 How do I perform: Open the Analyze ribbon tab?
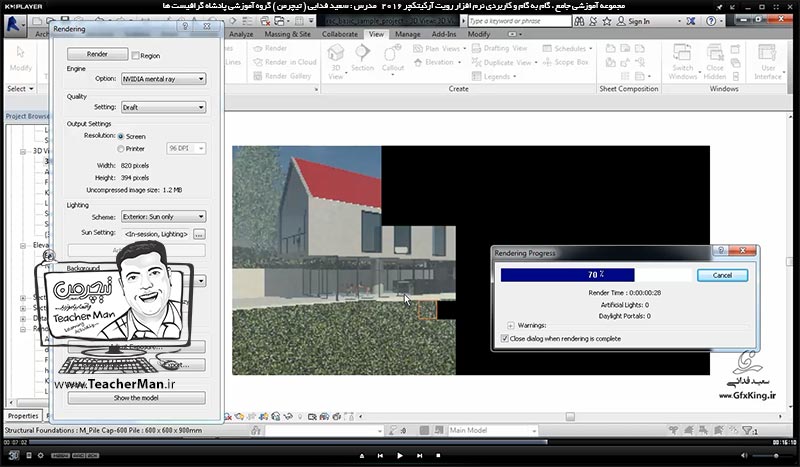[241, 34]
